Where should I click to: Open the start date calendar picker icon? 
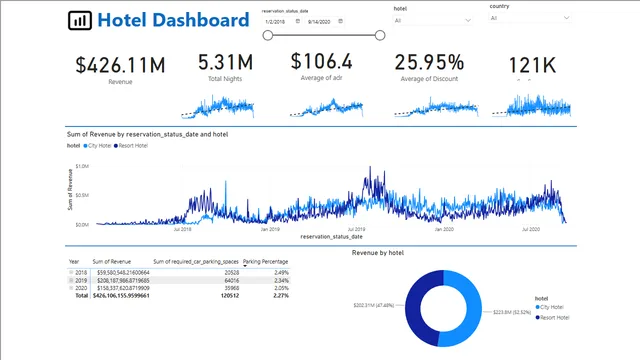coord(298,21)
